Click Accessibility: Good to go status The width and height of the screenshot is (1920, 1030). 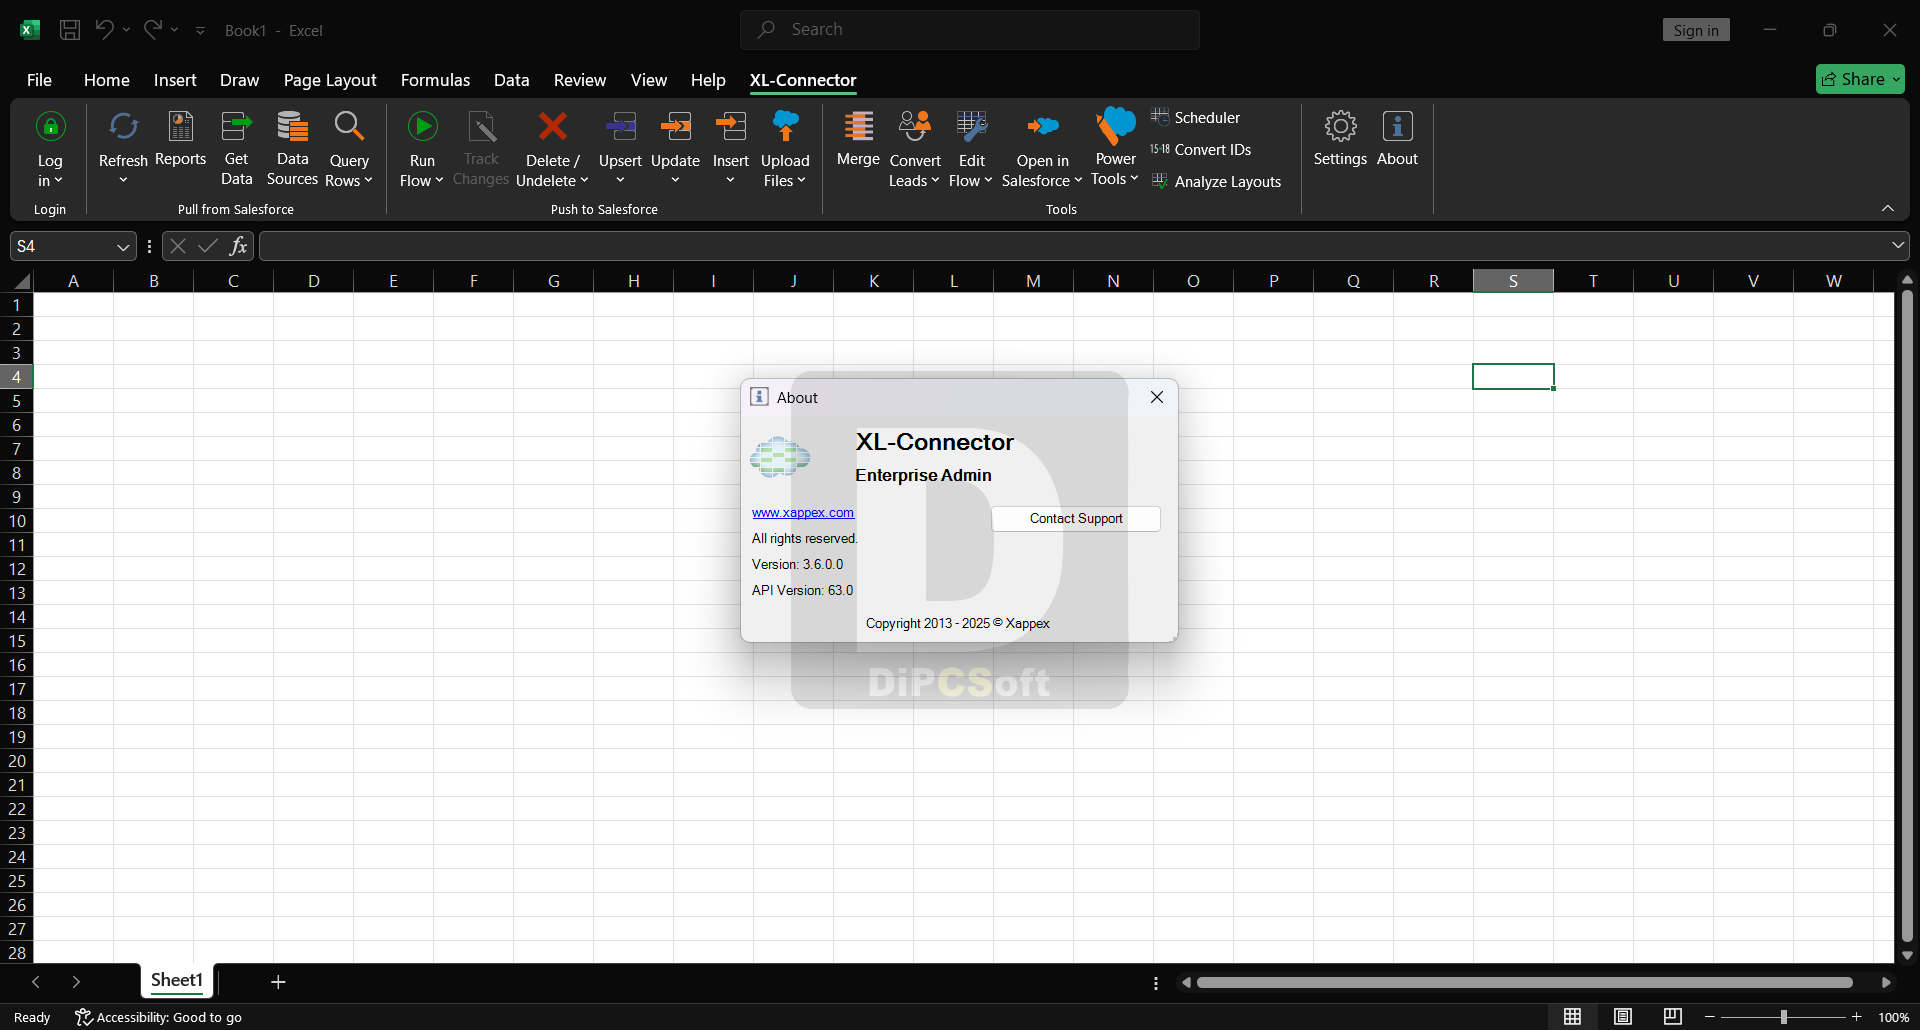pyautogui.click(x=159, y=1017)
